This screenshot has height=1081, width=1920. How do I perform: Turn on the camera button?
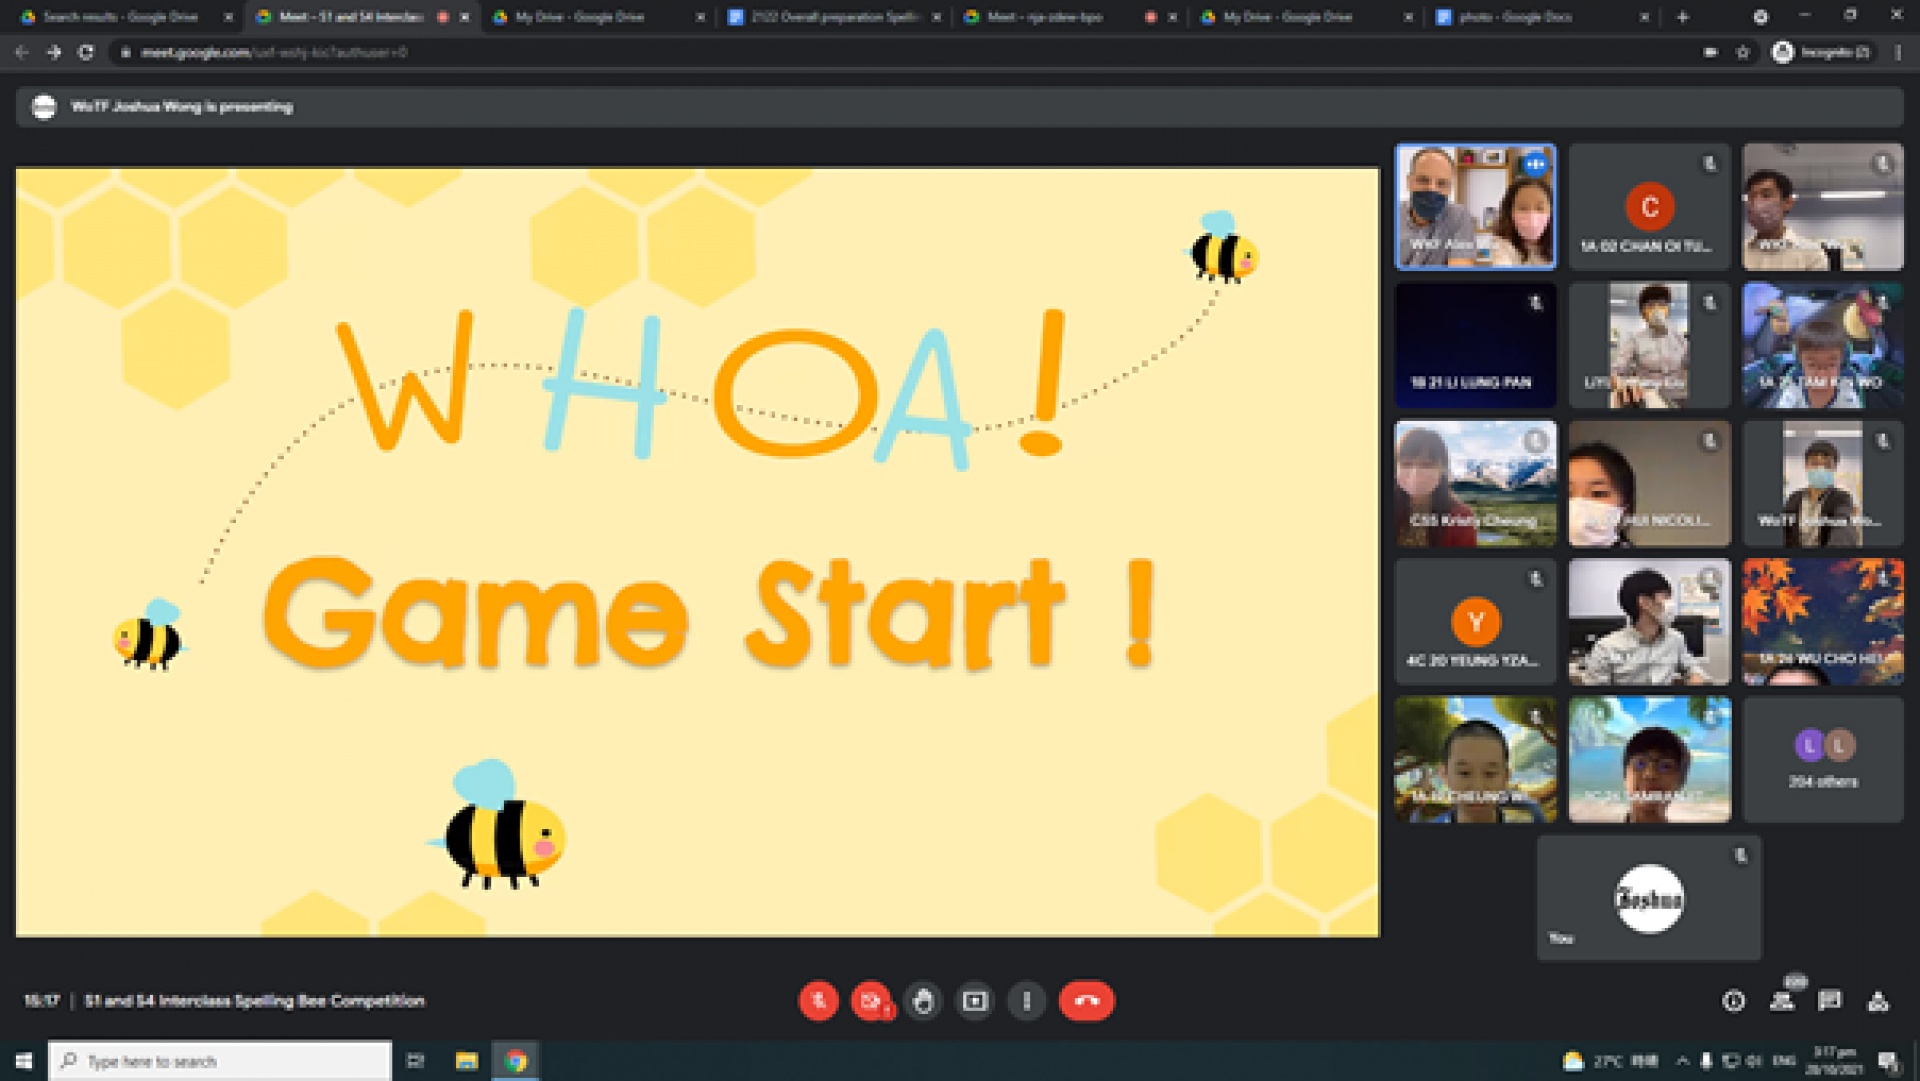point(871,1001)
